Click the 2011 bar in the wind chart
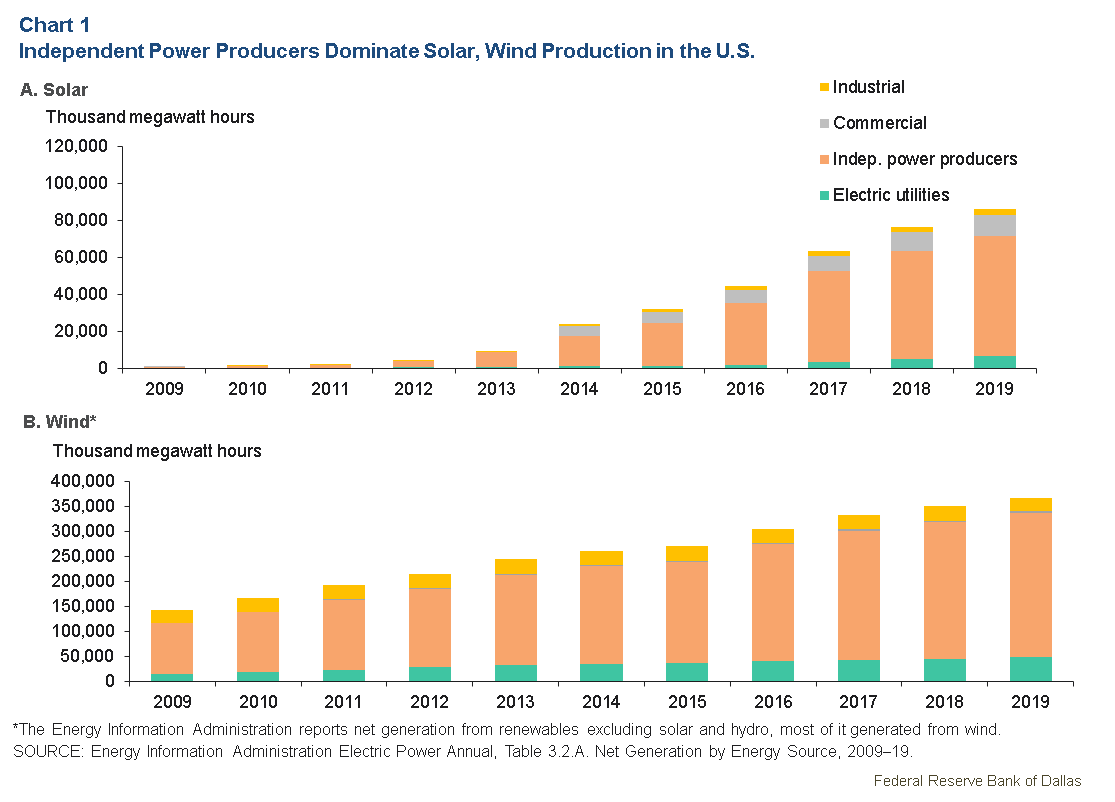This screenshot has width=1115, height=802. pos(344,633)
